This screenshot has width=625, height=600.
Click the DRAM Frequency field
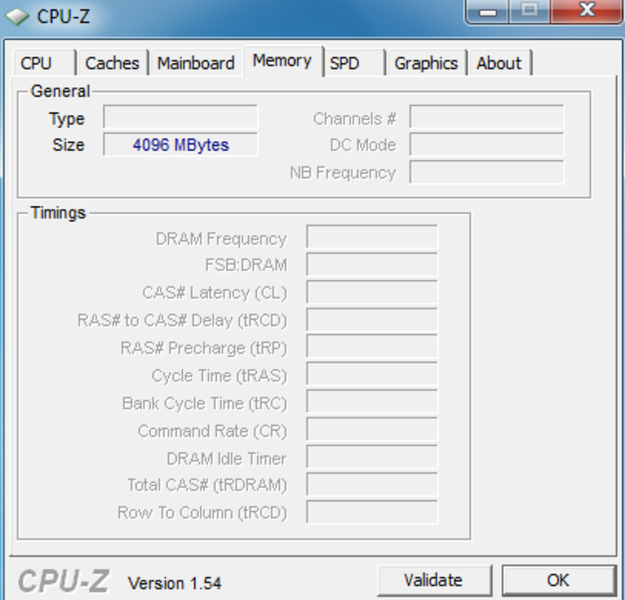tap(371, 237)
